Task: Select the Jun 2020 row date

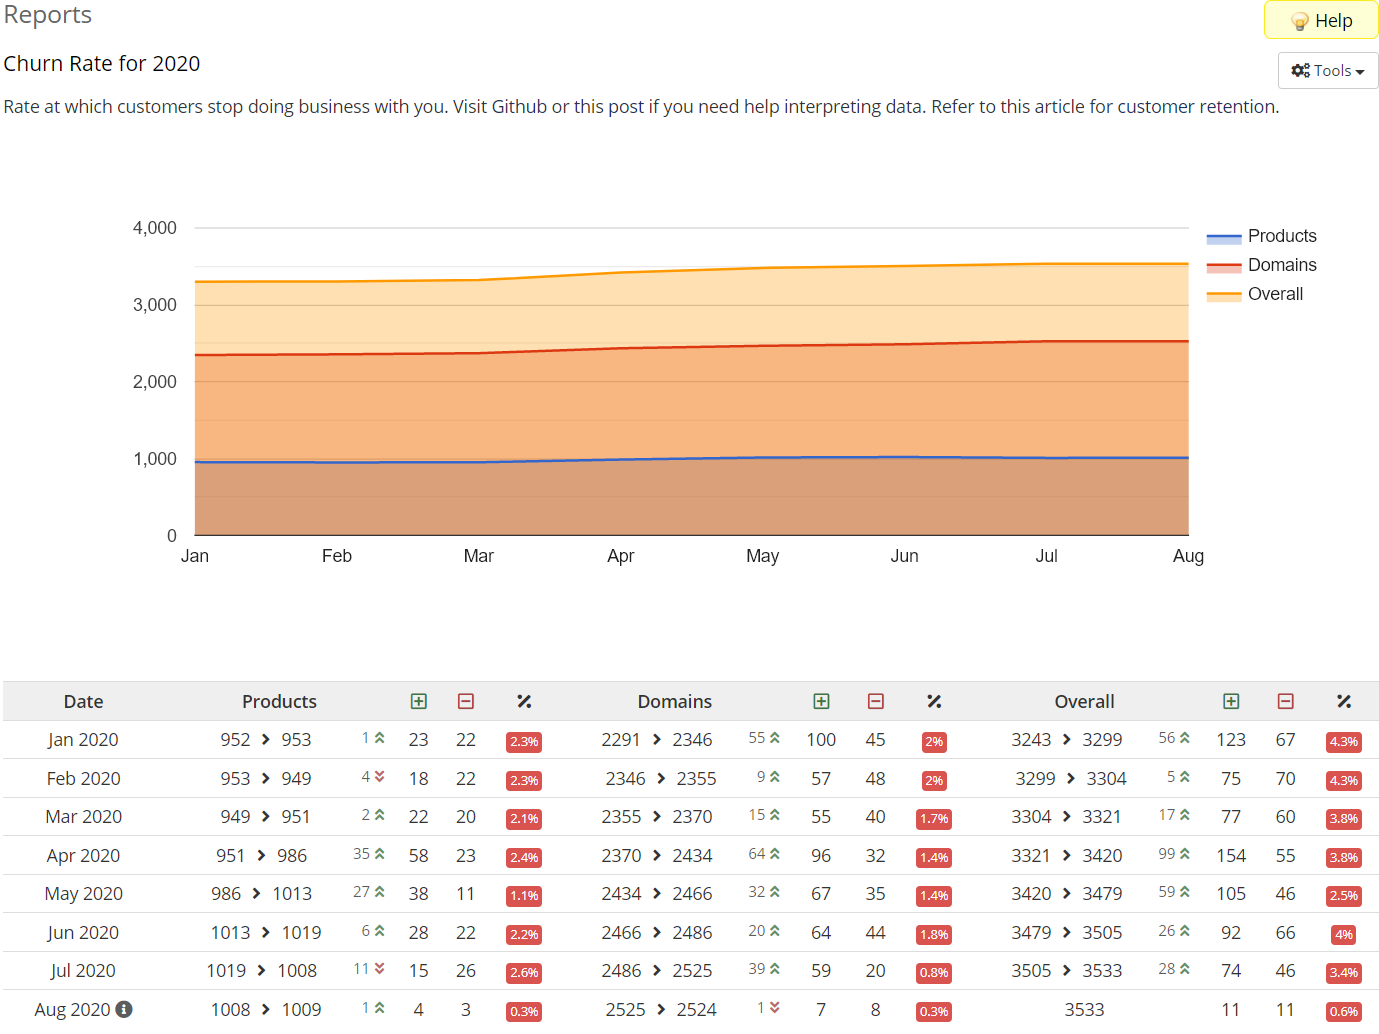Action: pyautogui.click(x=83, y=933)
